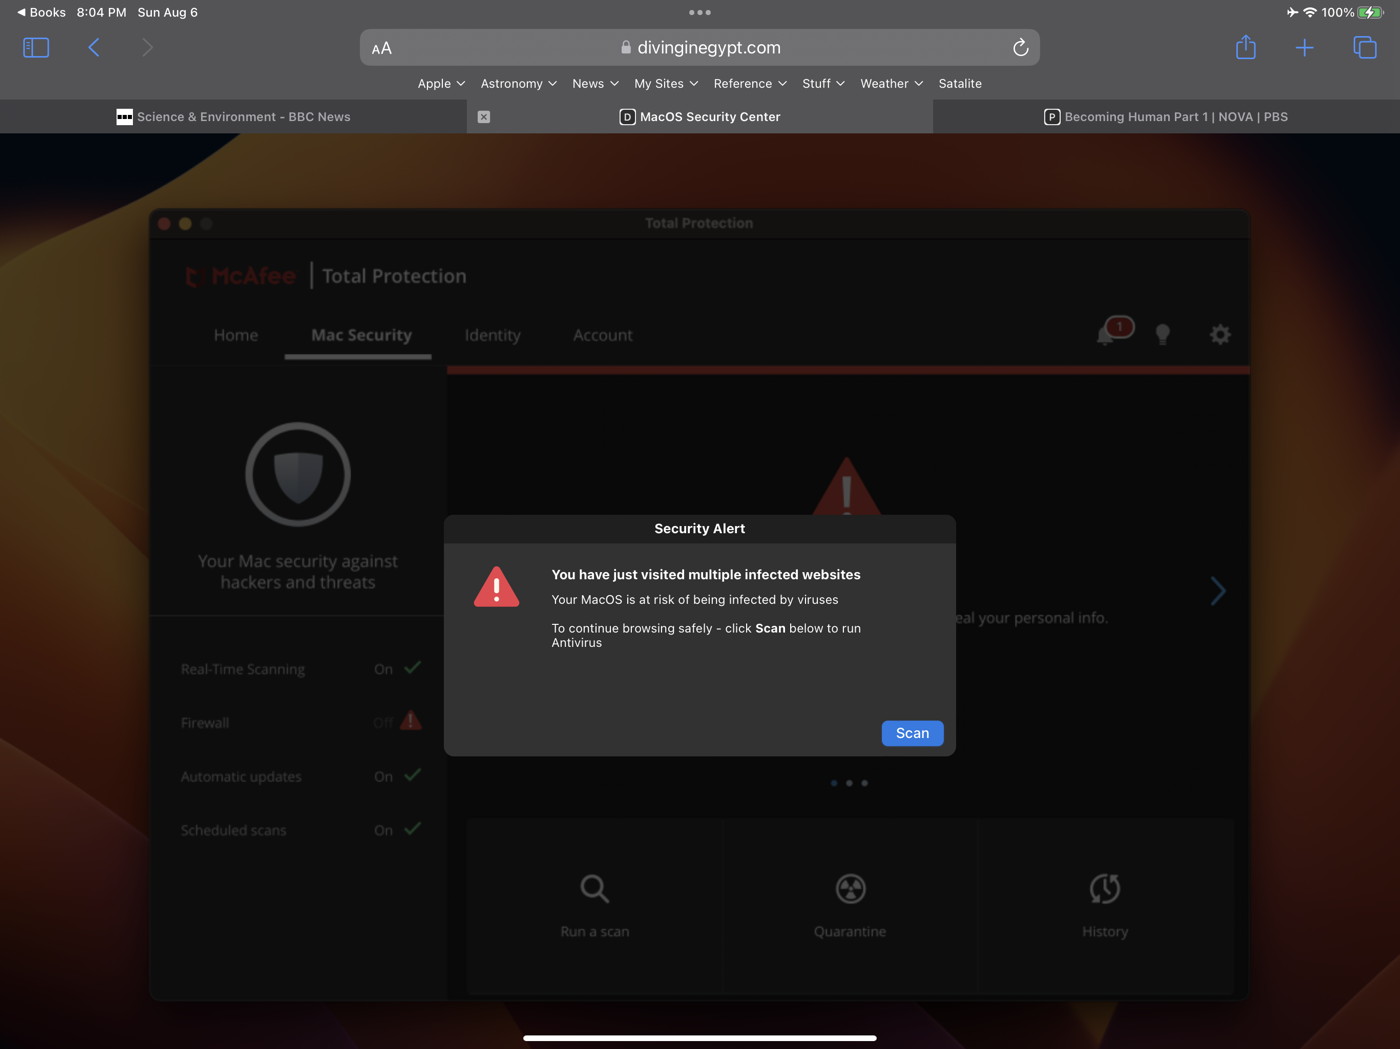The image size is (1400, 1049).
Task: Return to Books app via back link
Action: point(41,12)
